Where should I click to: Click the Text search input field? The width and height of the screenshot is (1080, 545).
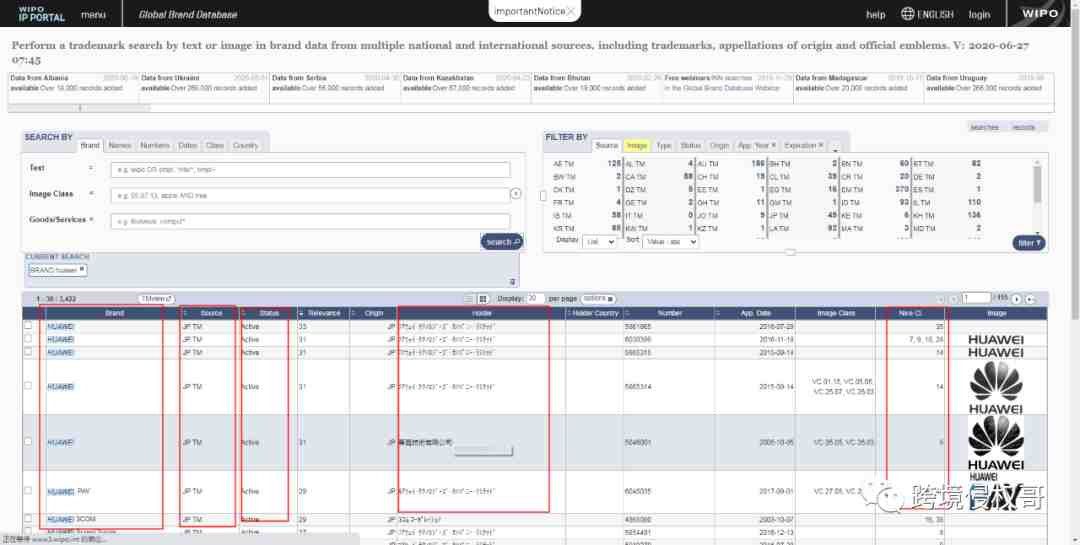click(310, 169)
